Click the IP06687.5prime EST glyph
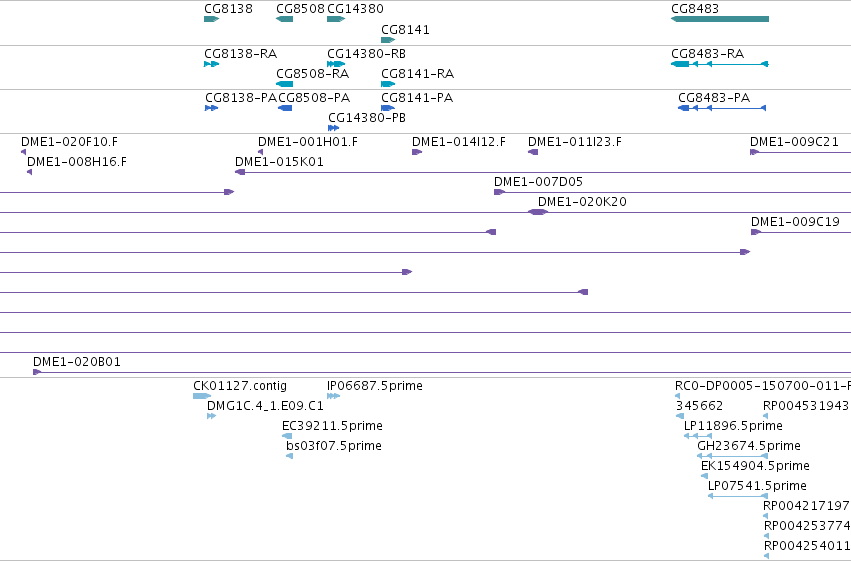The width and height of the screenshot is (851, 561). pyautogui.click(x=333, y=396)
